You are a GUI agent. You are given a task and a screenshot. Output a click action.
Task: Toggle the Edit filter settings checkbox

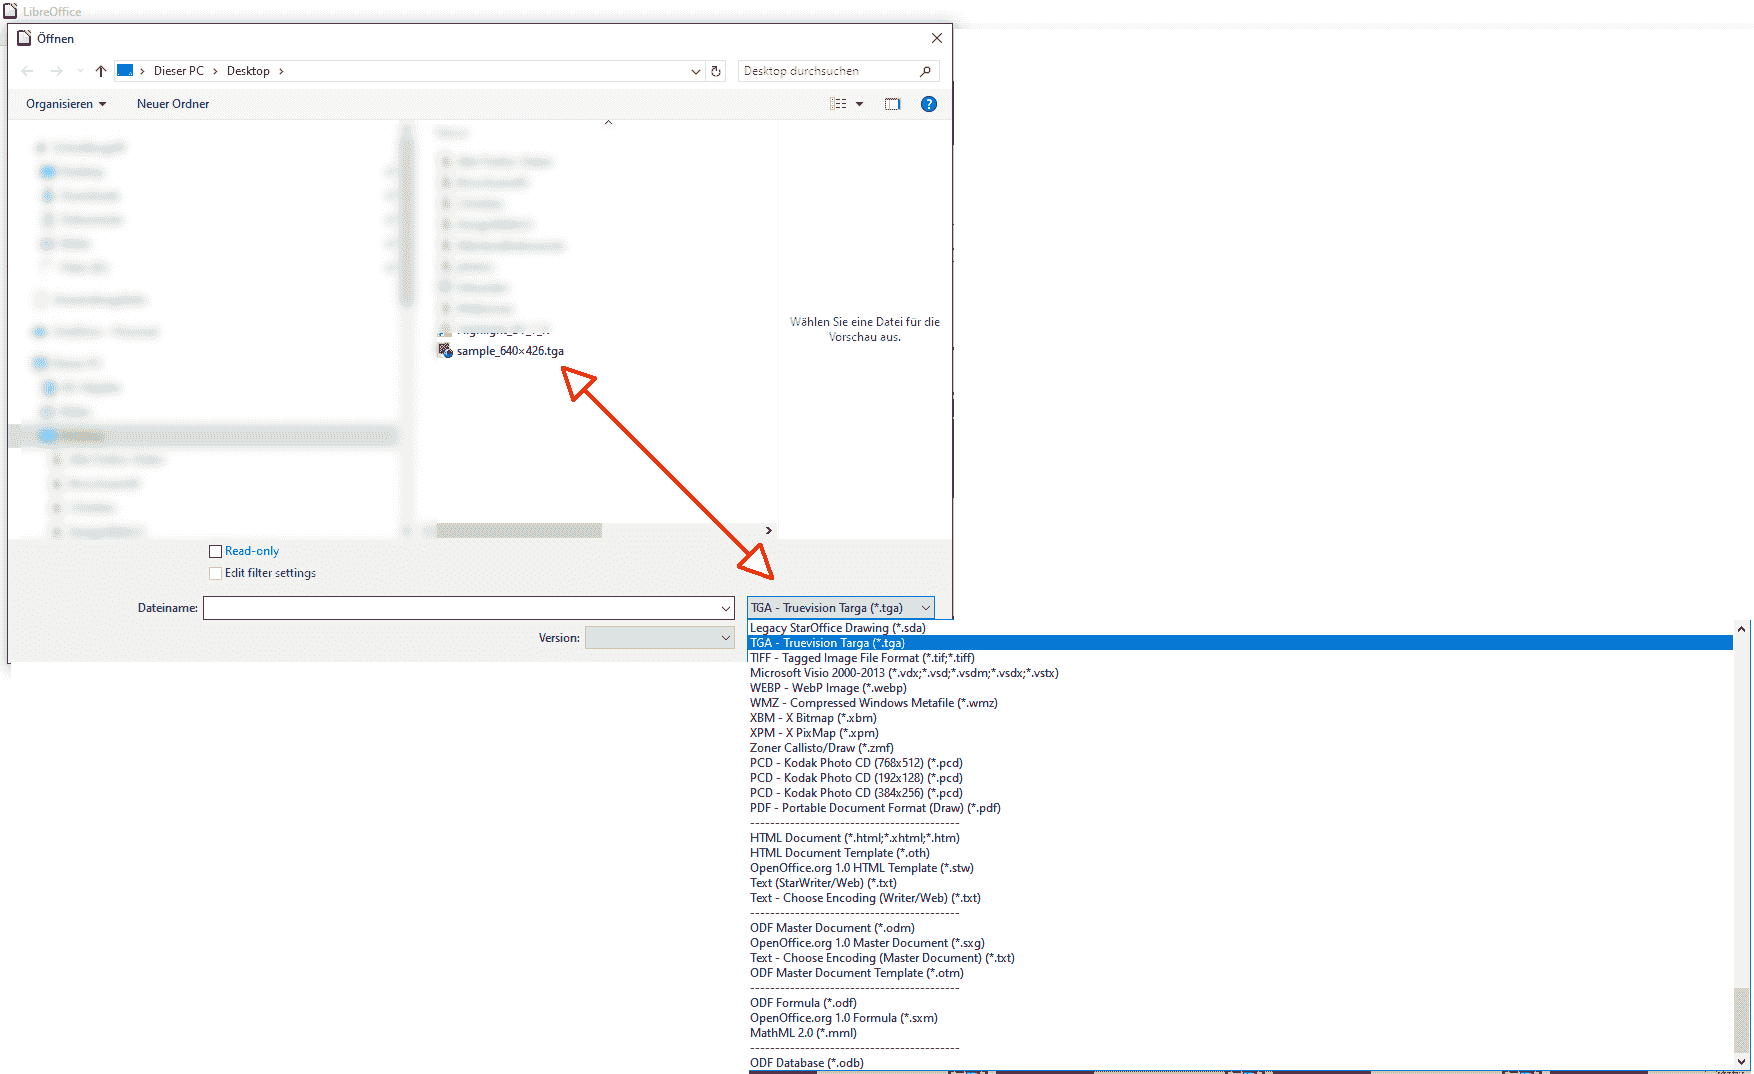pyautogui.click(x=215, y=573)
